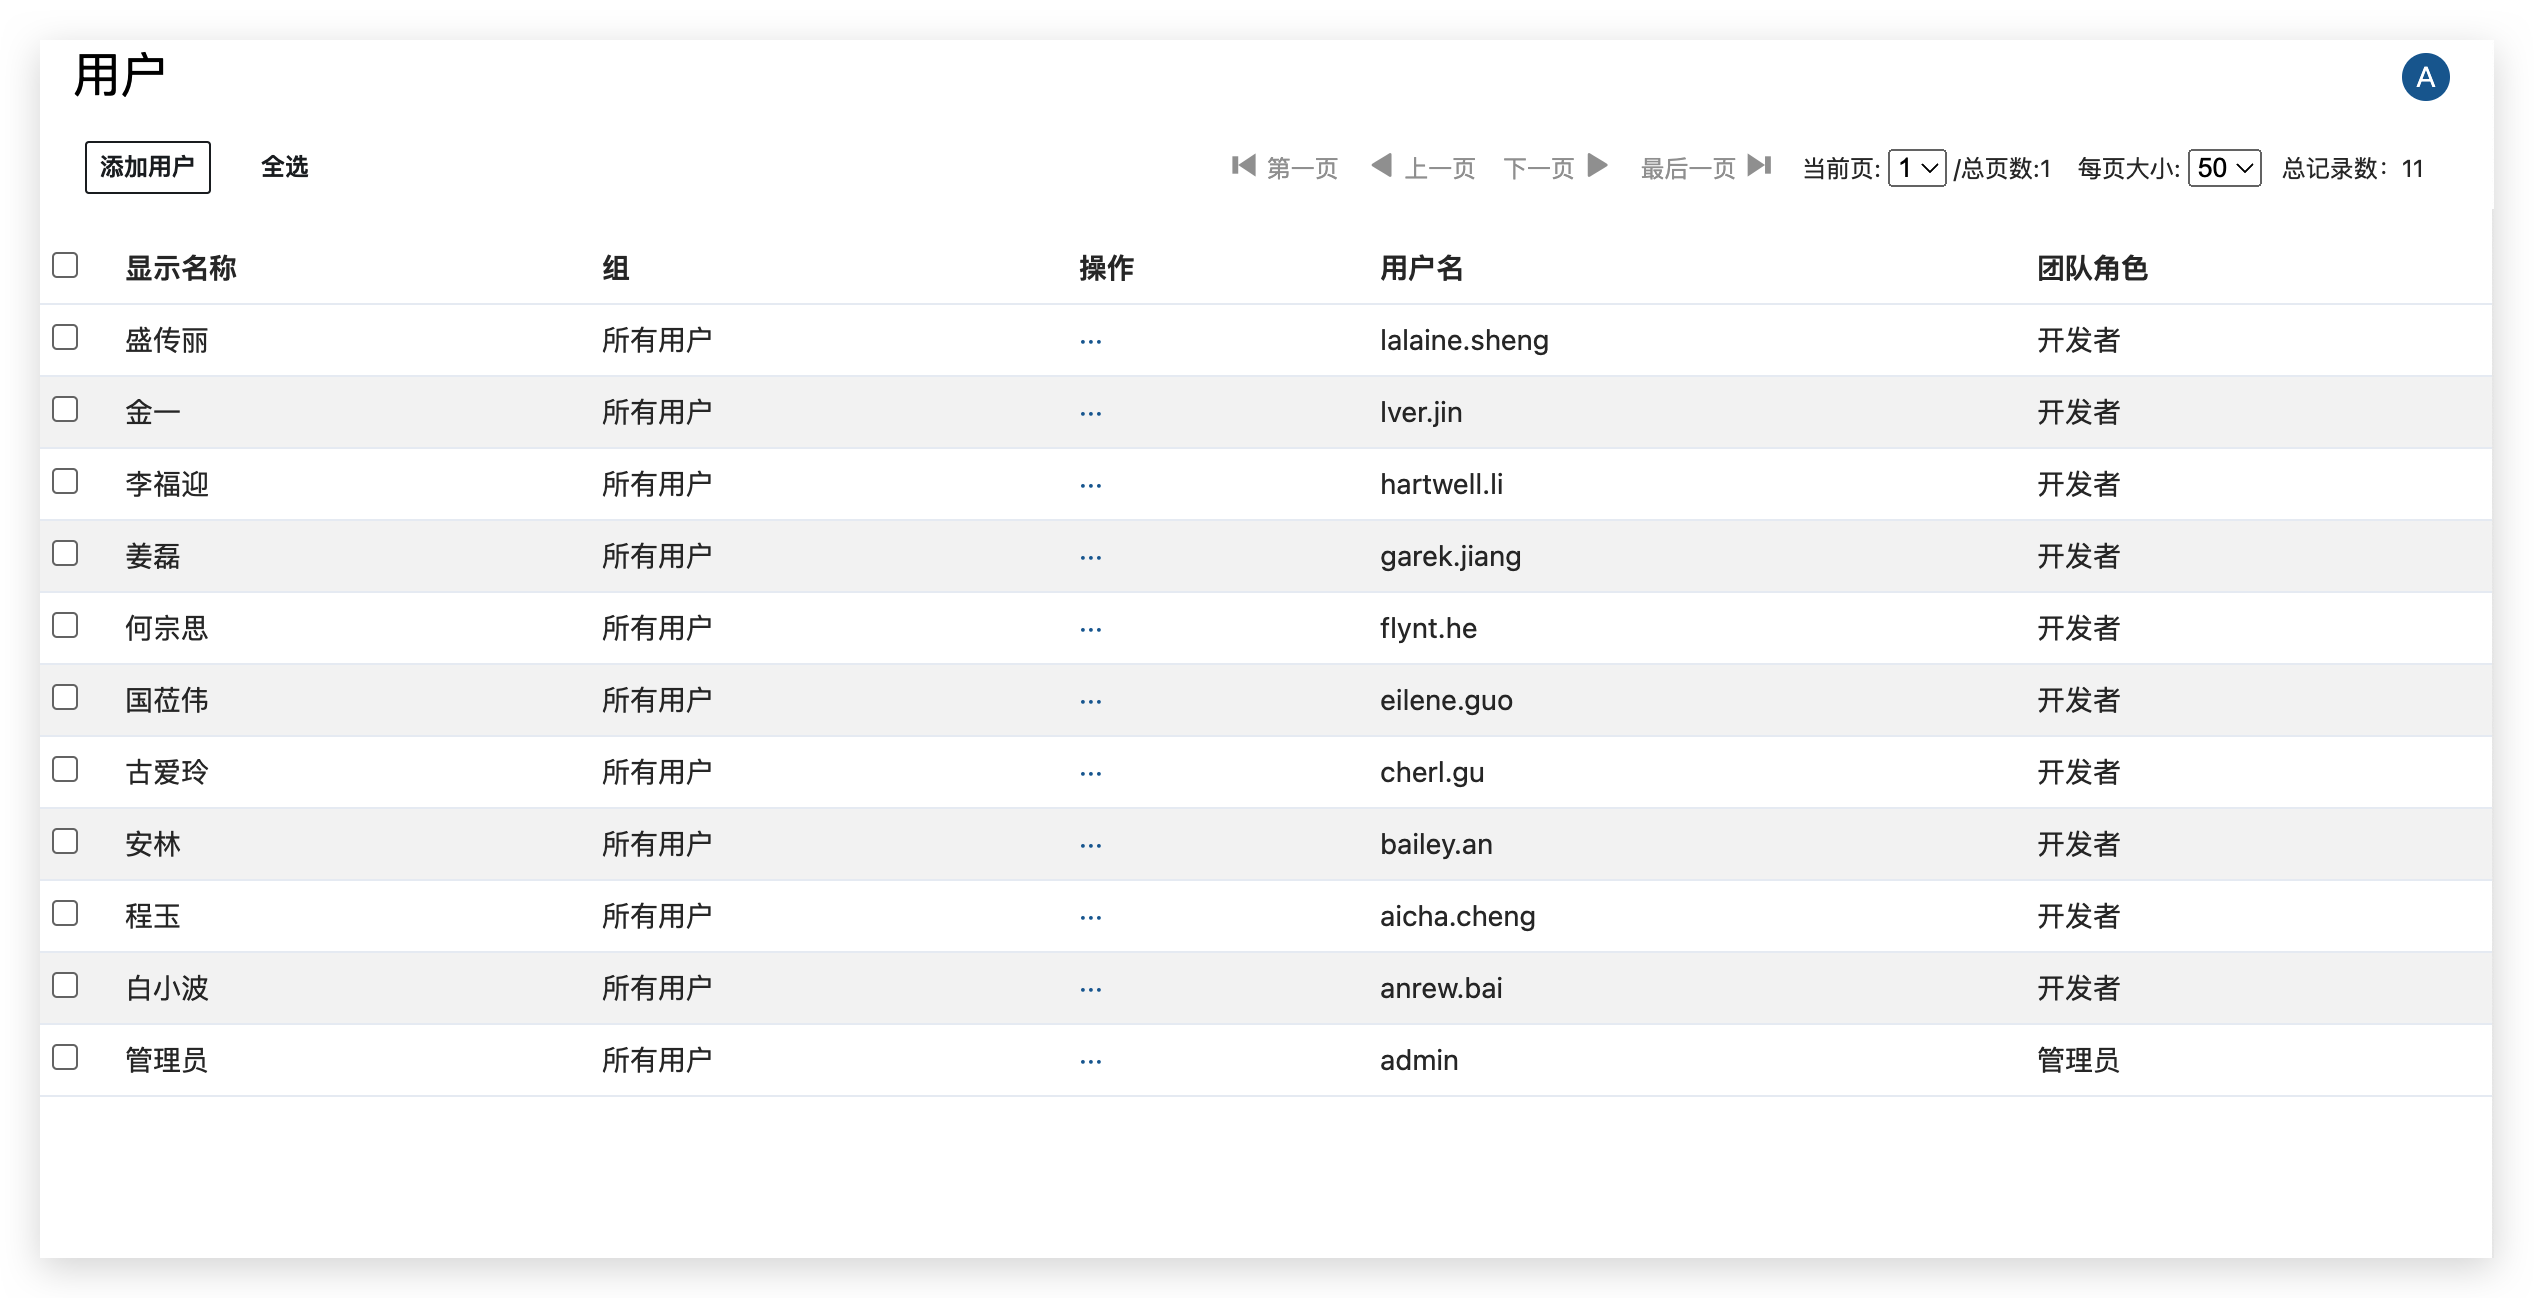2534x1298 pixels.
Task: Check the box for 程玉
Action: pos(65,913)
